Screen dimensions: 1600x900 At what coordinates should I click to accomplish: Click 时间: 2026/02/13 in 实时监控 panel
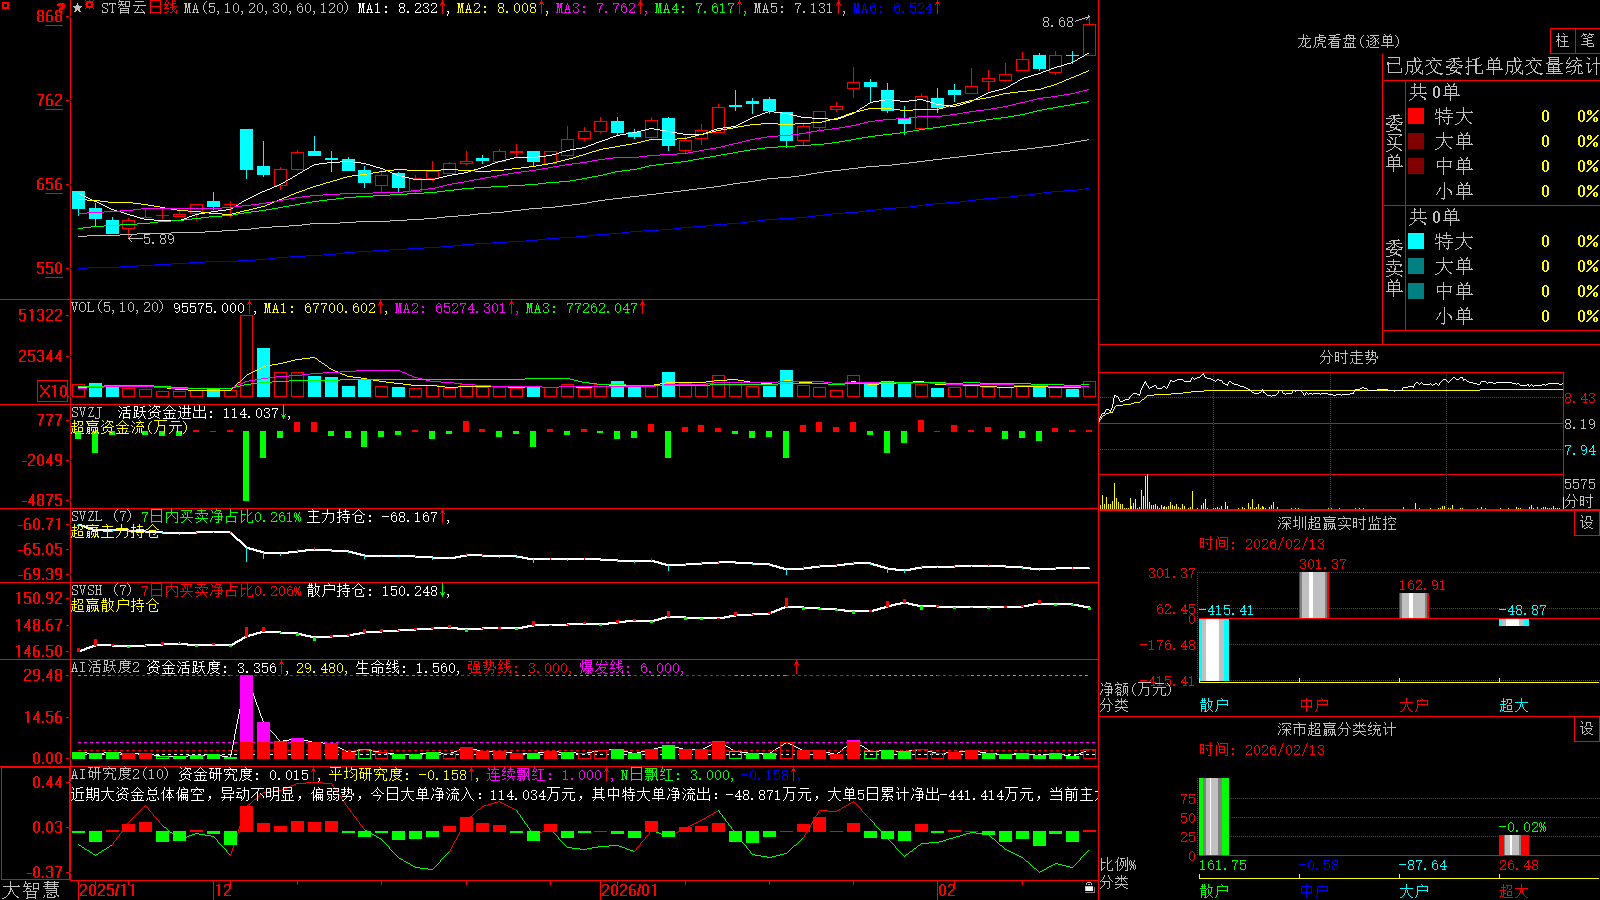point(1261,544)
